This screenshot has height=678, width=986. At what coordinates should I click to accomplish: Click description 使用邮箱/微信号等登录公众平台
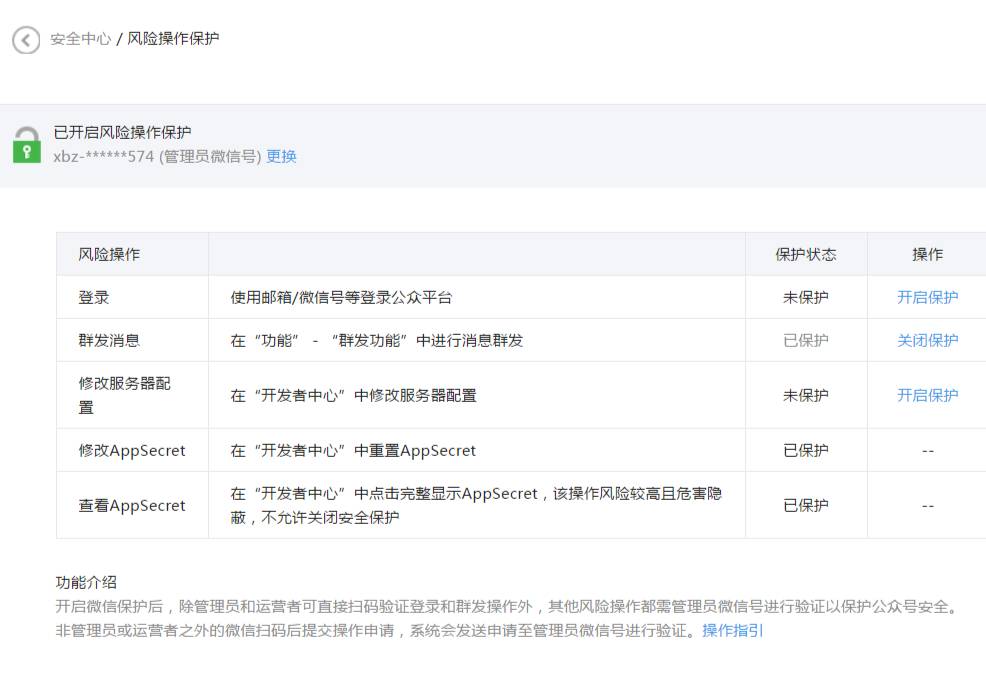click(341, 297)
